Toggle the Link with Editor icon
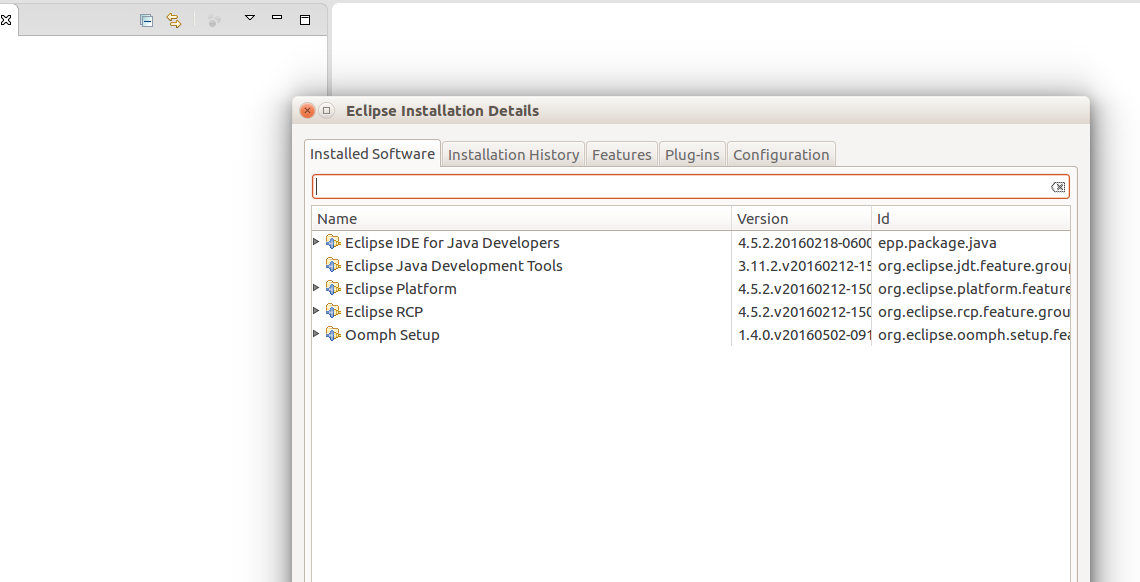Viewport: 1140px width, 582px height. point(174,20)
